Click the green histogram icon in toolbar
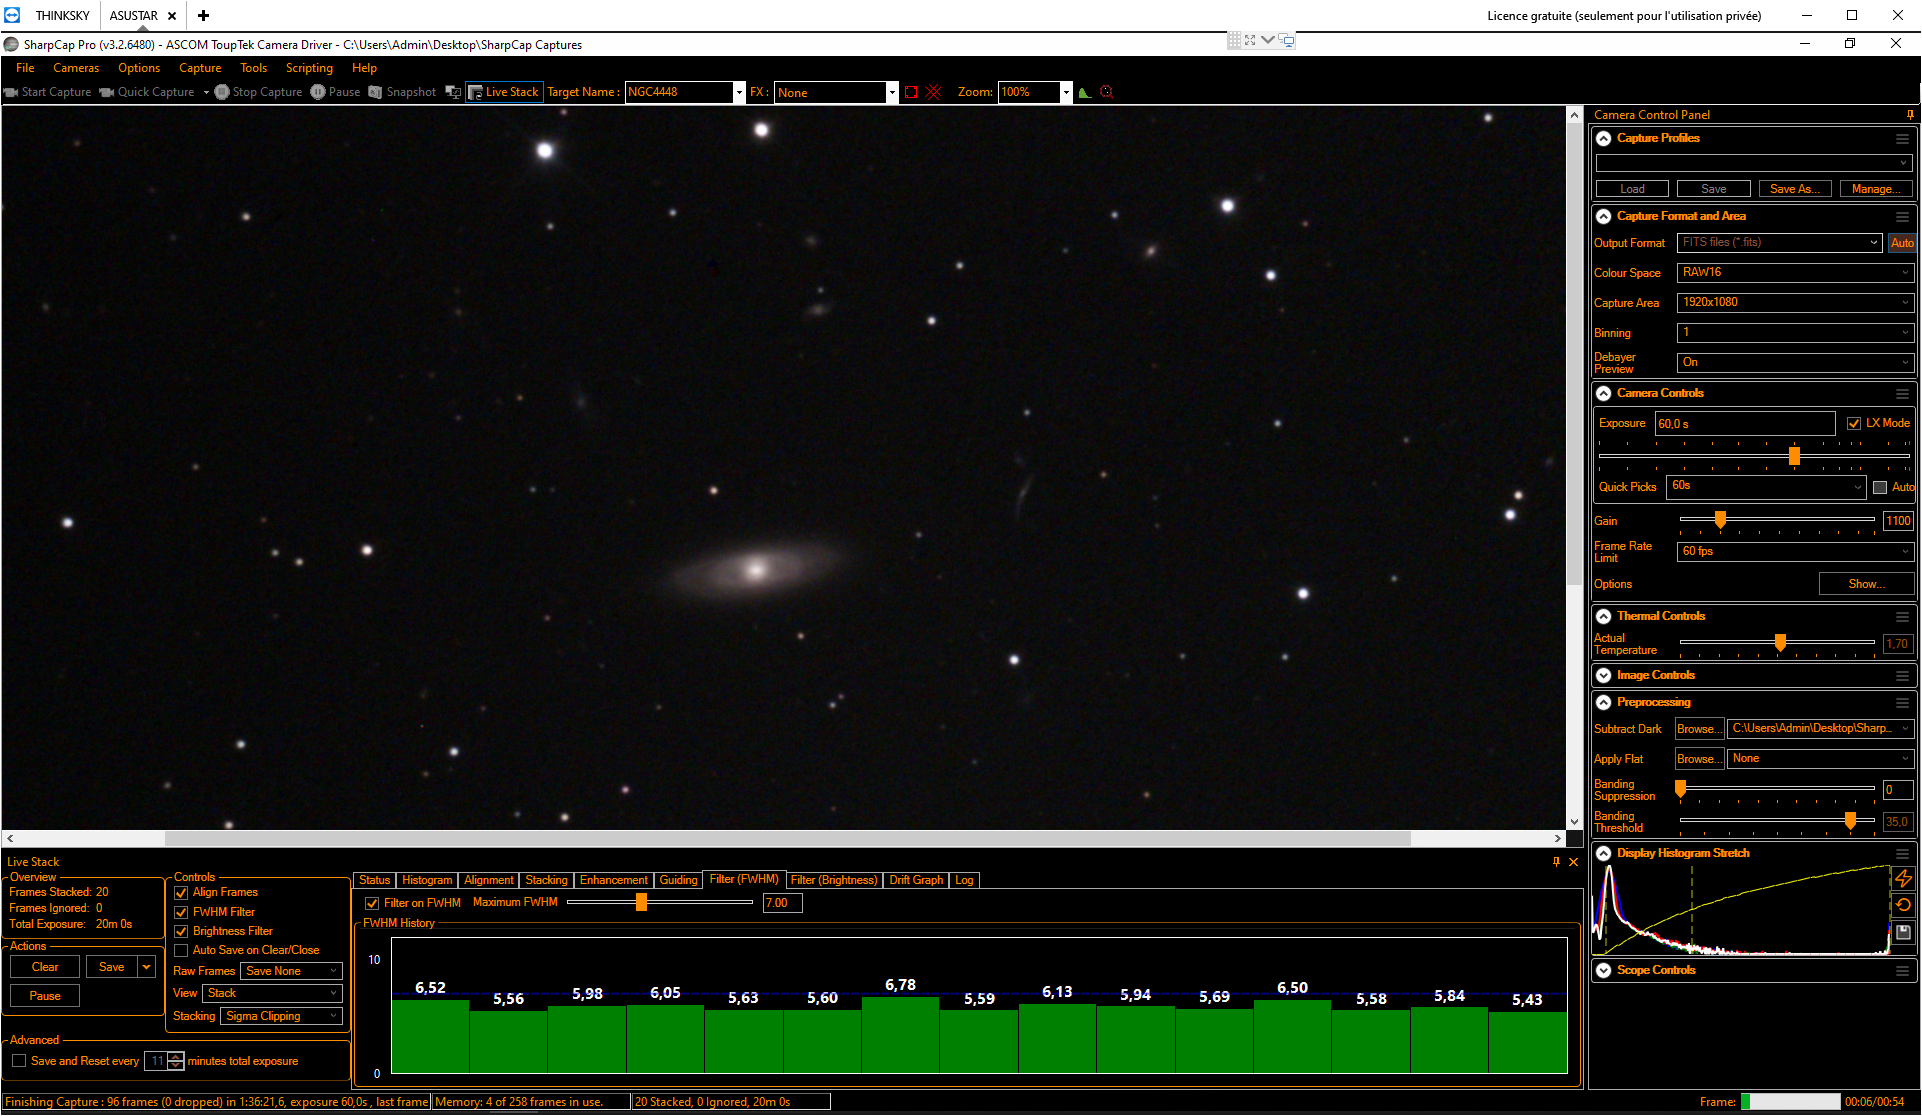The height and width of the screenshot is (1116, 1922). click(x=1085, y=92)
